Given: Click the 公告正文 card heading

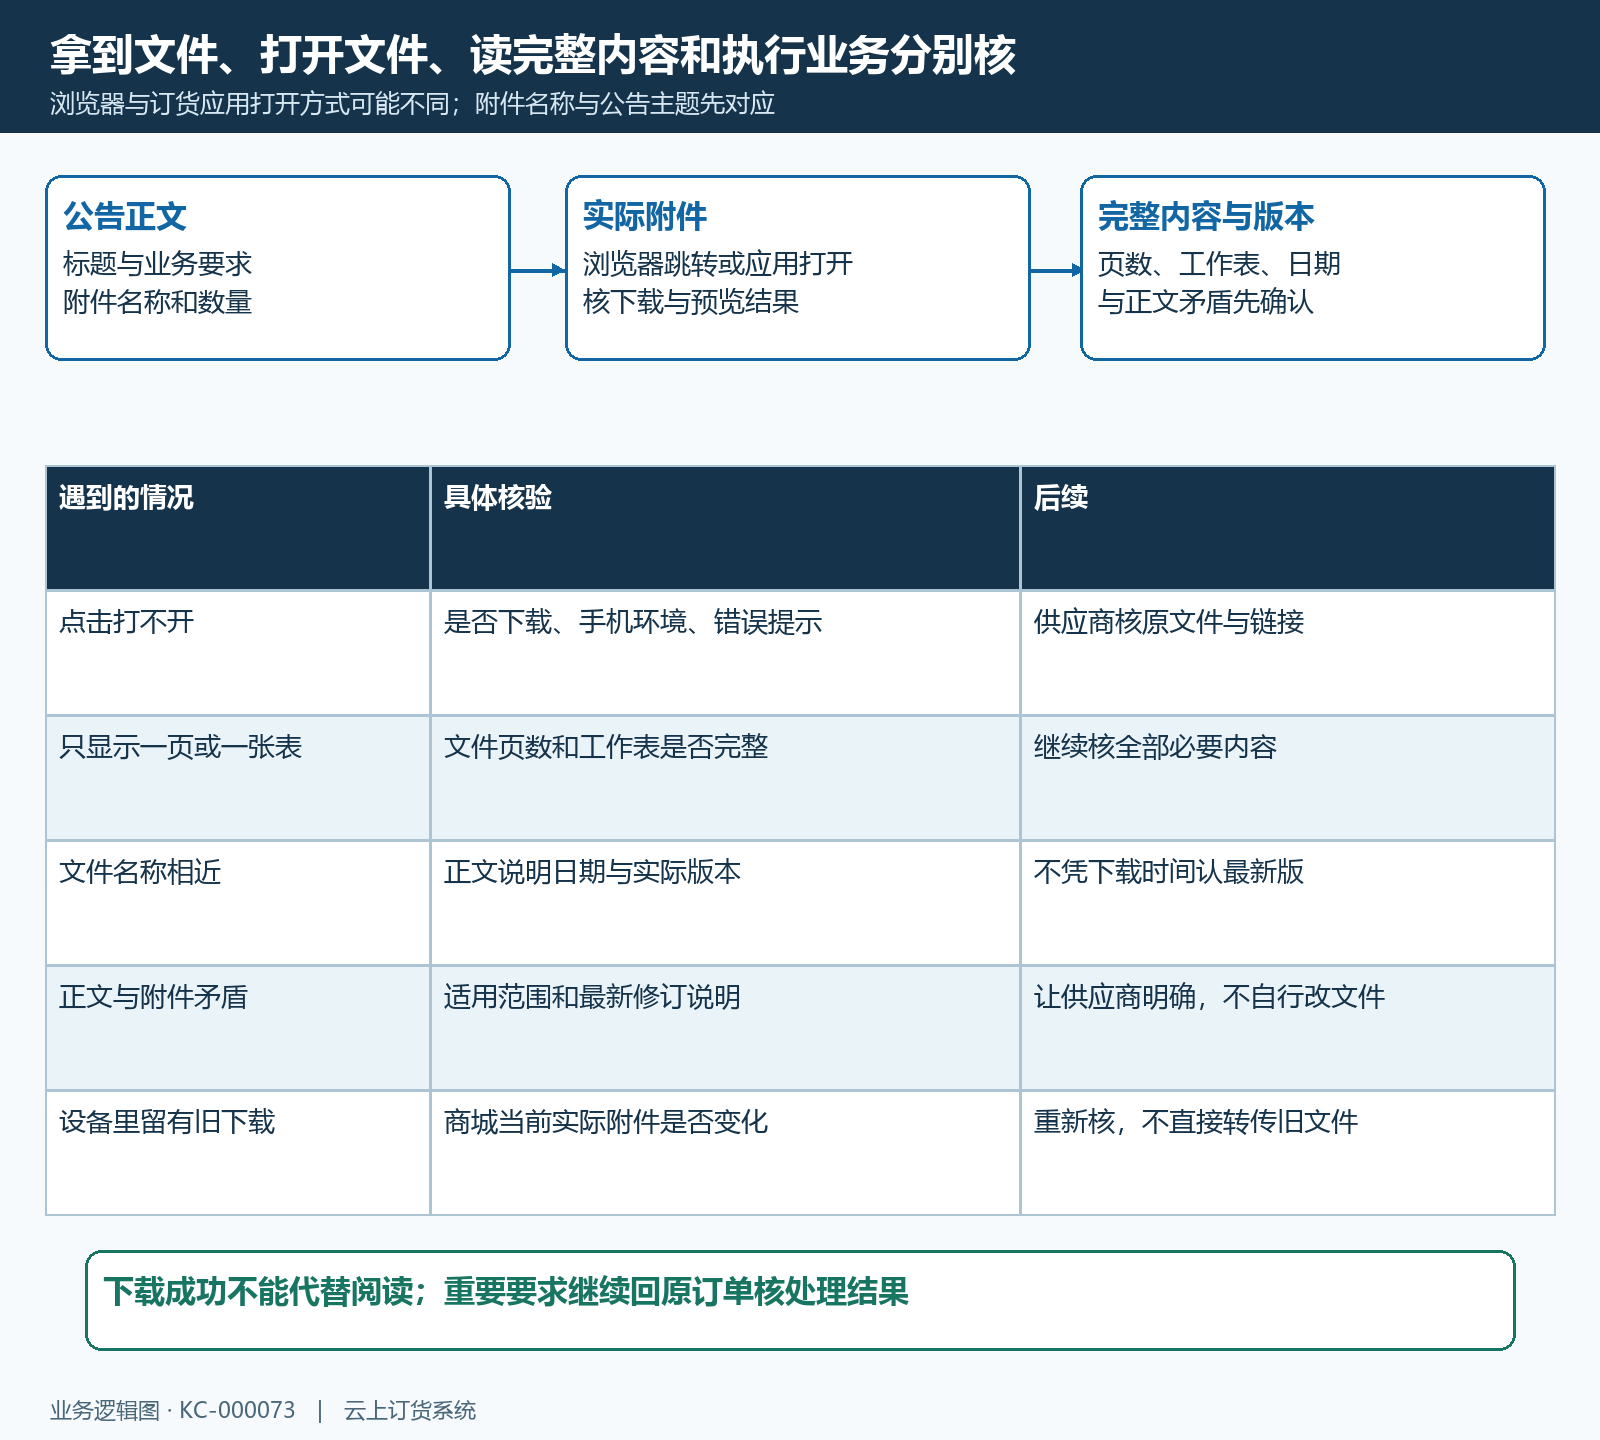Looking at the screenshot, I should click(125, 216).
